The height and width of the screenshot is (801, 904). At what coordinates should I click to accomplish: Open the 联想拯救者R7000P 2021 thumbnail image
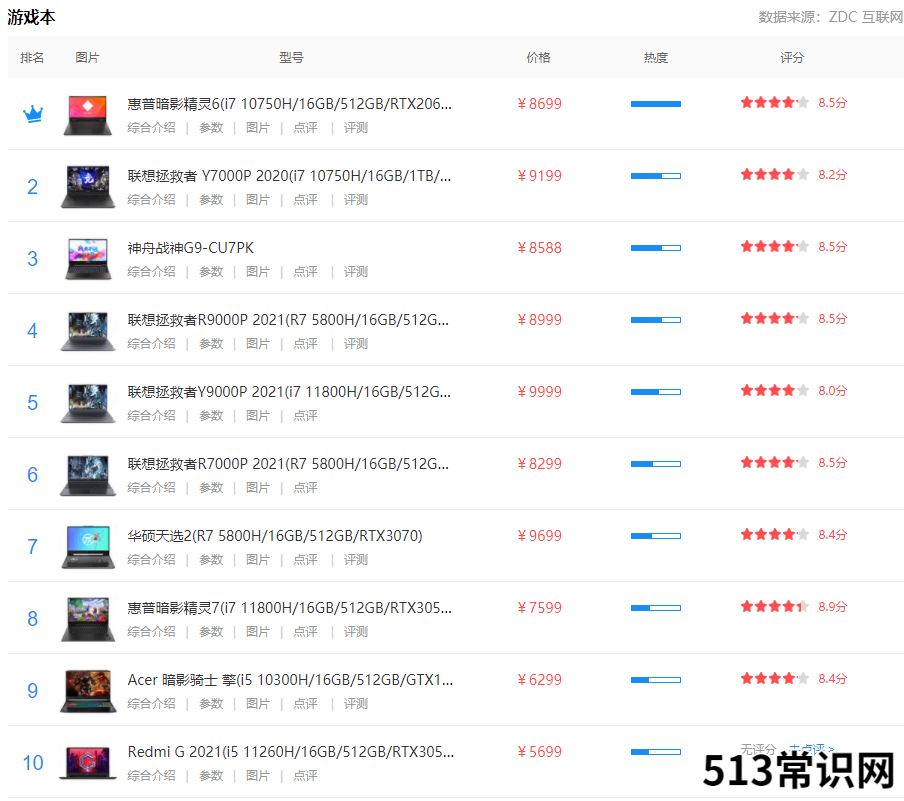click(x=88, y=475)
